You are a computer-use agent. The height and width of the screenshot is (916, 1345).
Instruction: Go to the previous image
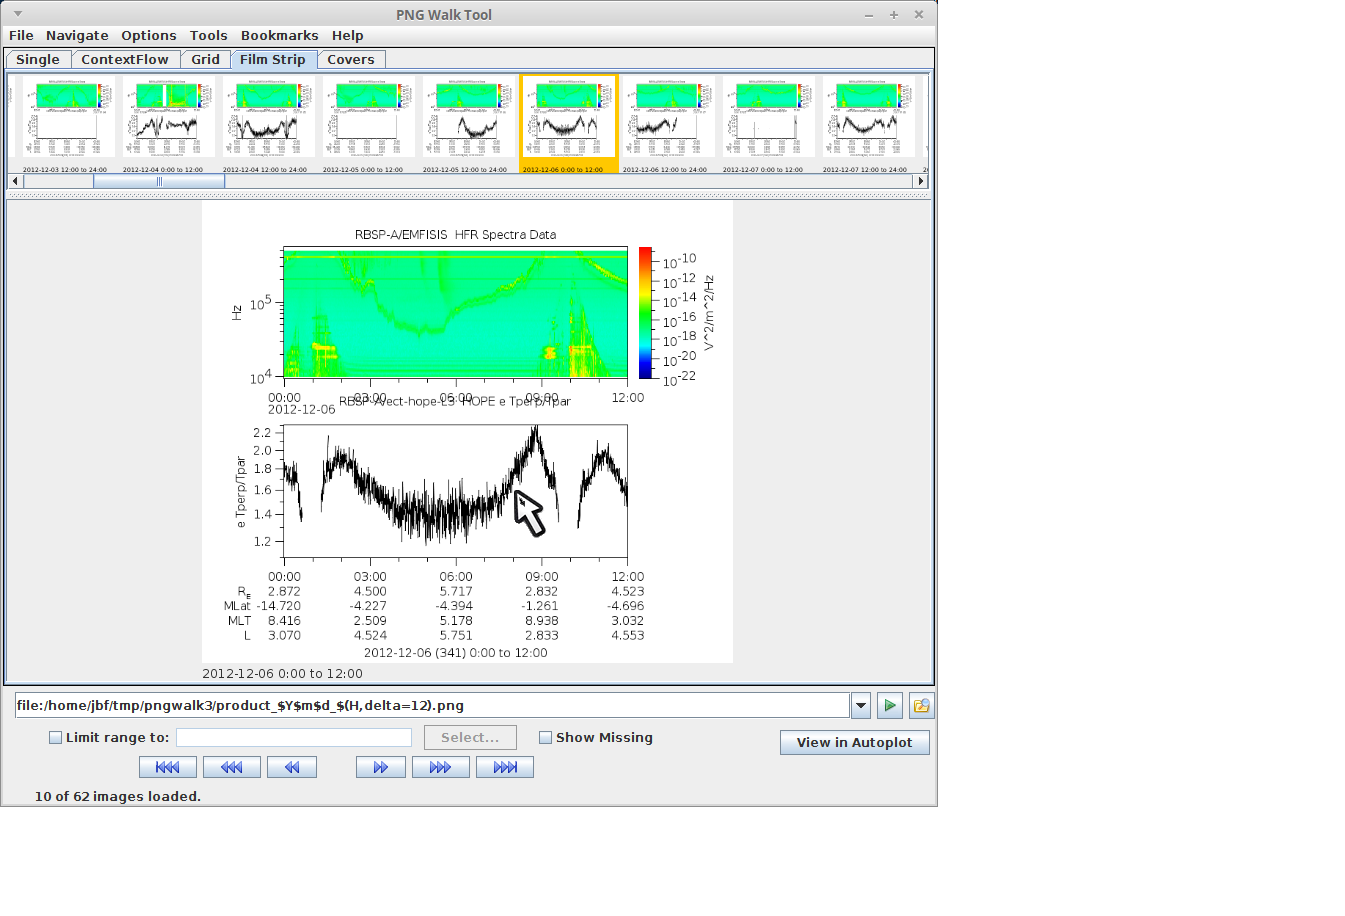coord(291,767)
